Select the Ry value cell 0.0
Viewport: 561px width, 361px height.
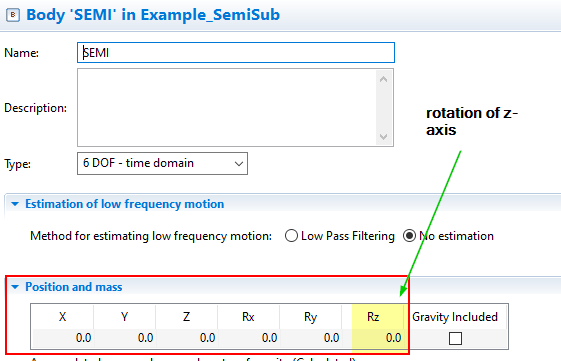click(x=310, y=338)
